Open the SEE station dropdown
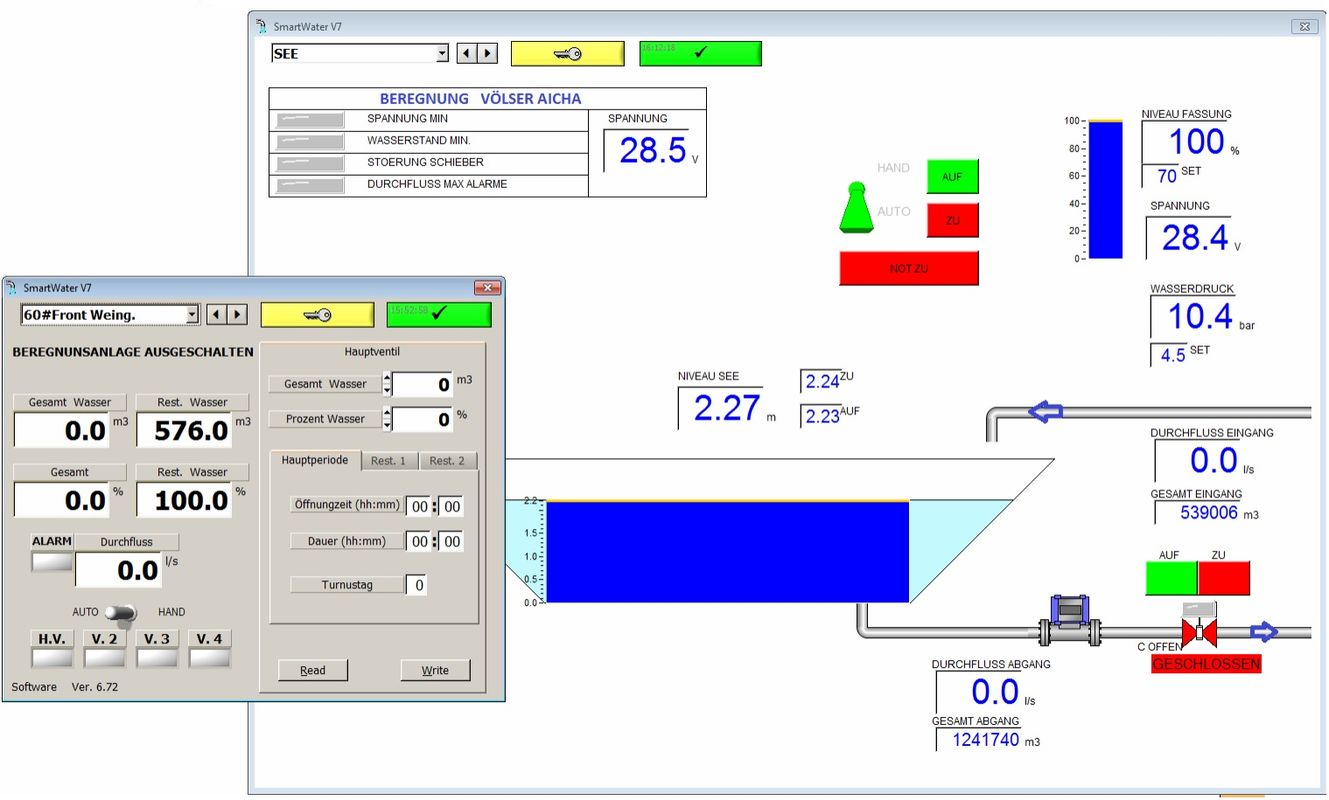This screenshot has width=1329, height=800. point(442,54)
